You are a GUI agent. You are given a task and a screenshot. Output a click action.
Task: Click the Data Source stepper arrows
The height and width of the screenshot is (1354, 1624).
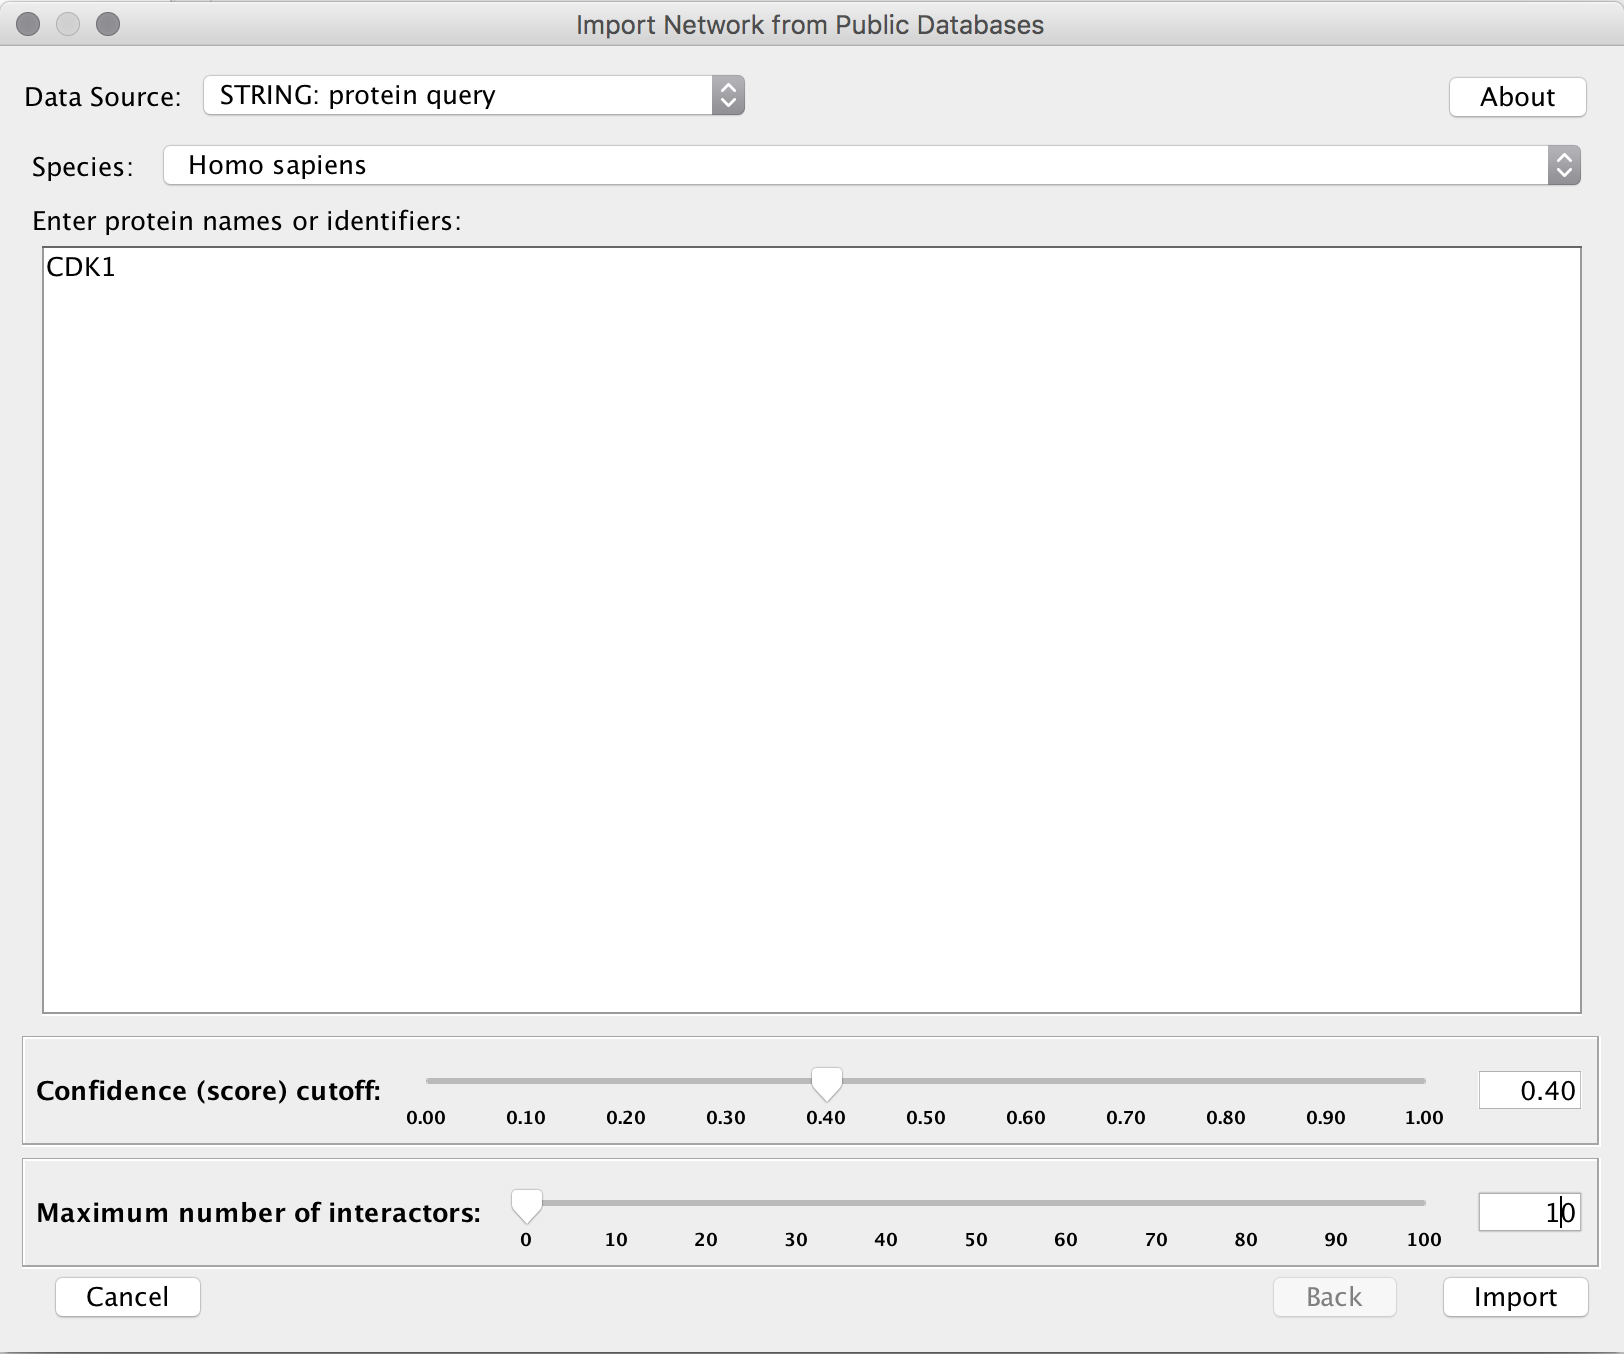click(x=728, y=96)
